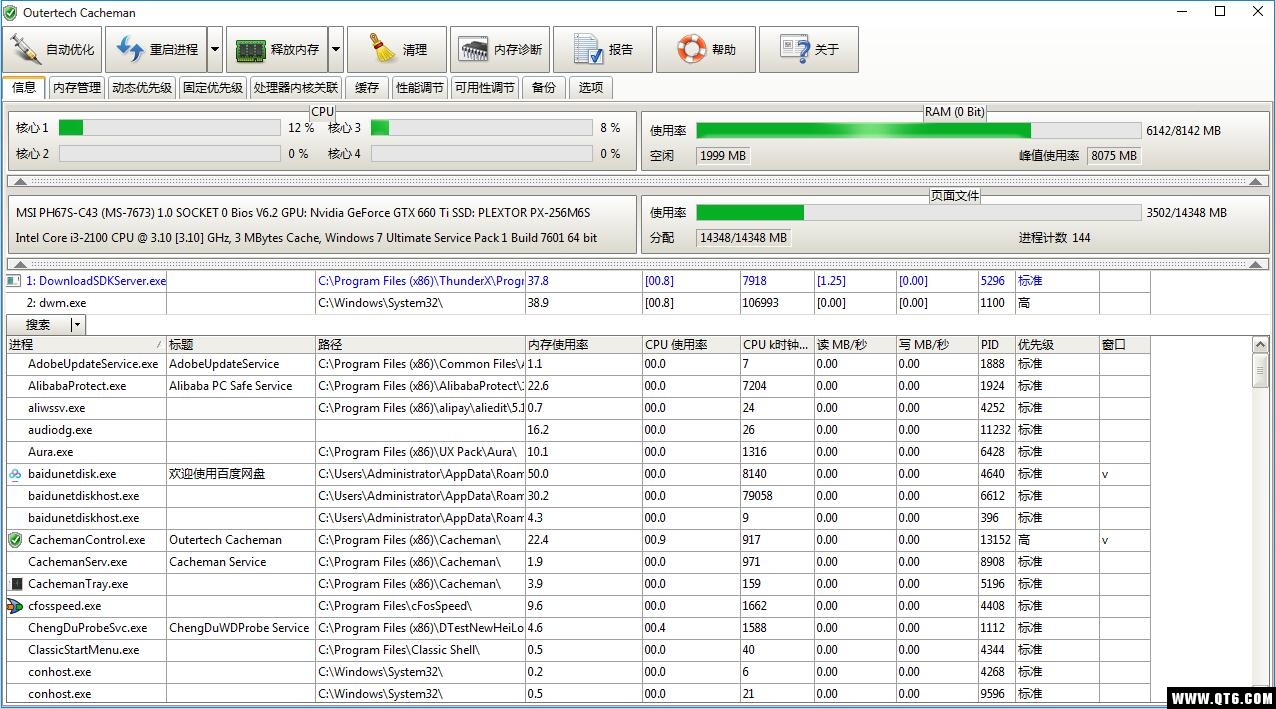The height and width of the screenshot is (709, 1276).
Task: Select the aliwssv.exe process
Action: click(578, 408)
